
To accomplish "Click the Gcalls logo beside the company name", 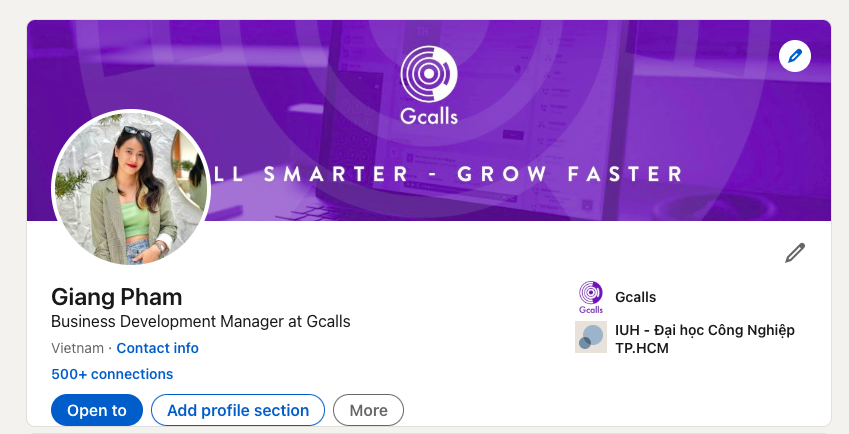I will click(591, 296).
